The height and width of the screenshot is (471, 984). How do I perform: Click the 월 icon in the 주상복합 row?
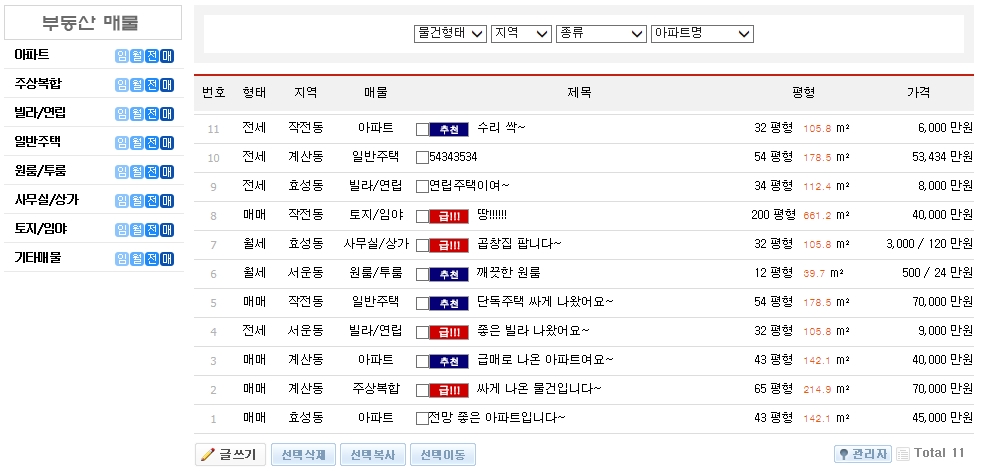[137, 84]
